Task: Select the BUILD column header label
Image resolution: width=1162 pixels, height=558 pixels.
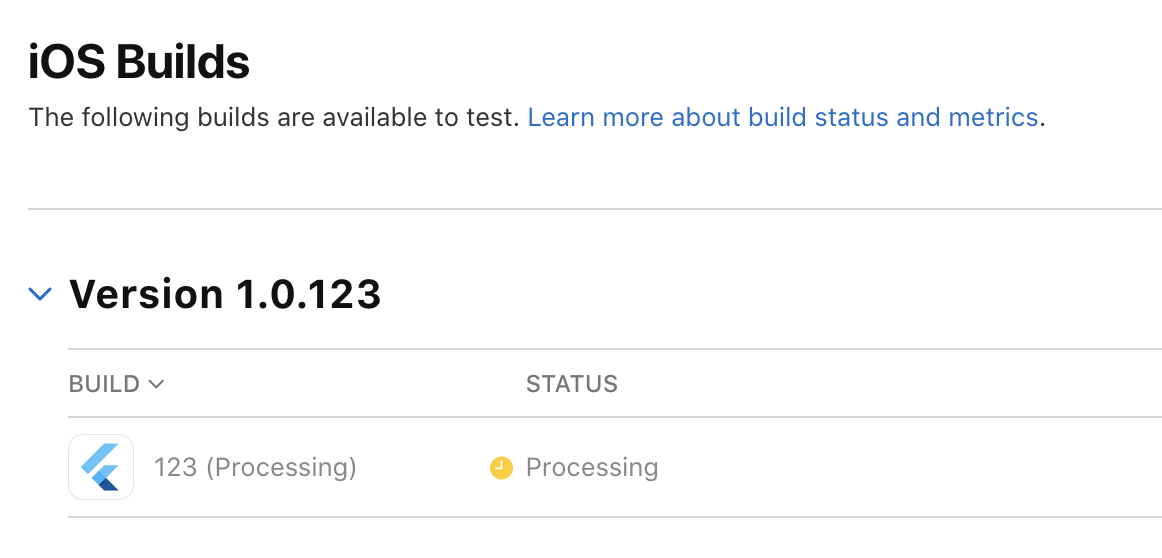Action: pos(104,384)
